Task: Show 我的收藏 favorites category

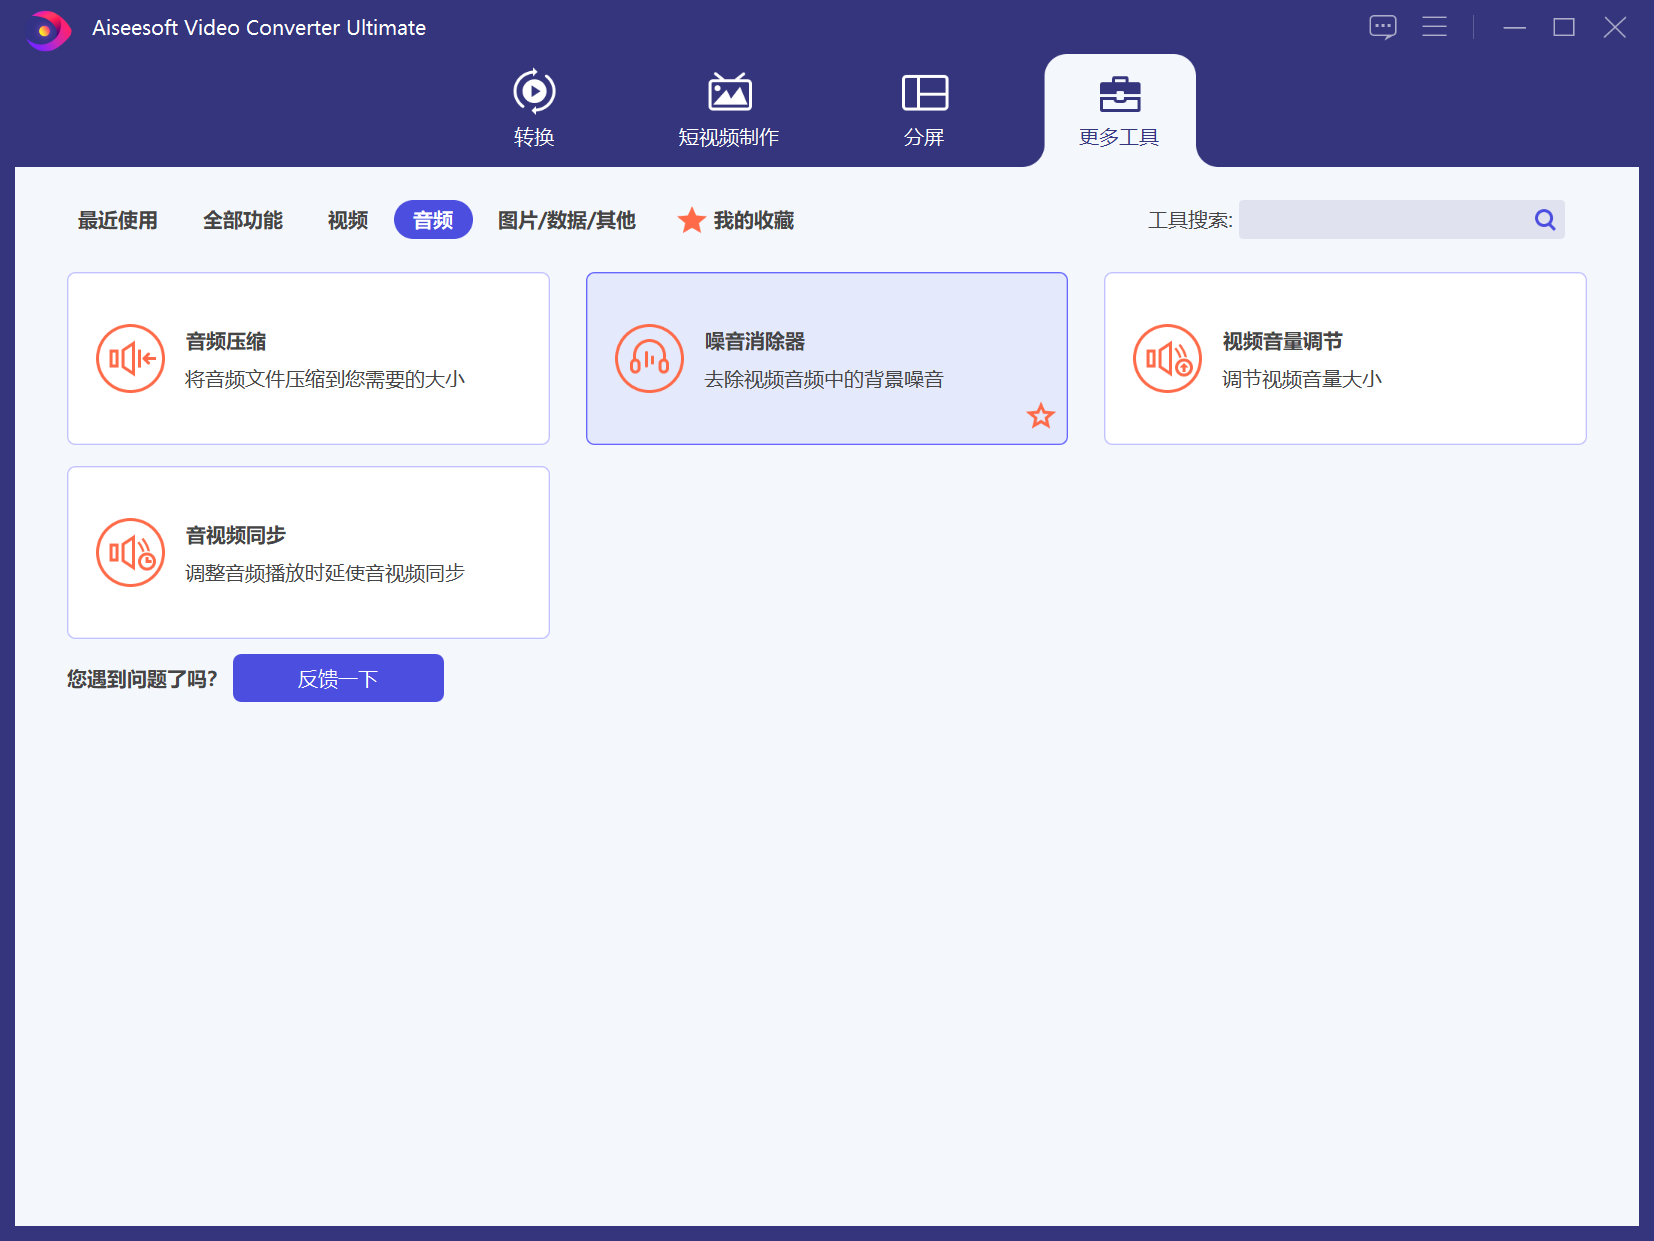Action: (x=737, y=220)
